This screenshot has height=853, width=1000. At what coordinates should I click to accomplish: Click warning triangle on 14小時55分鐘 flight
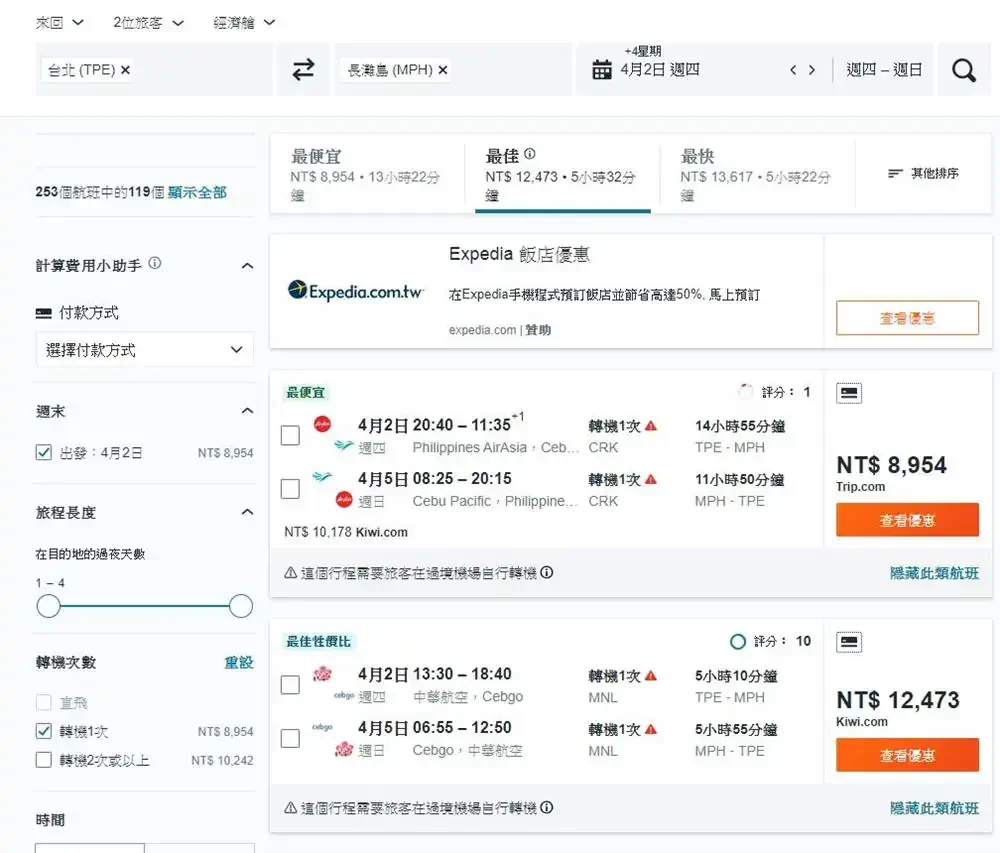(651, 426)
